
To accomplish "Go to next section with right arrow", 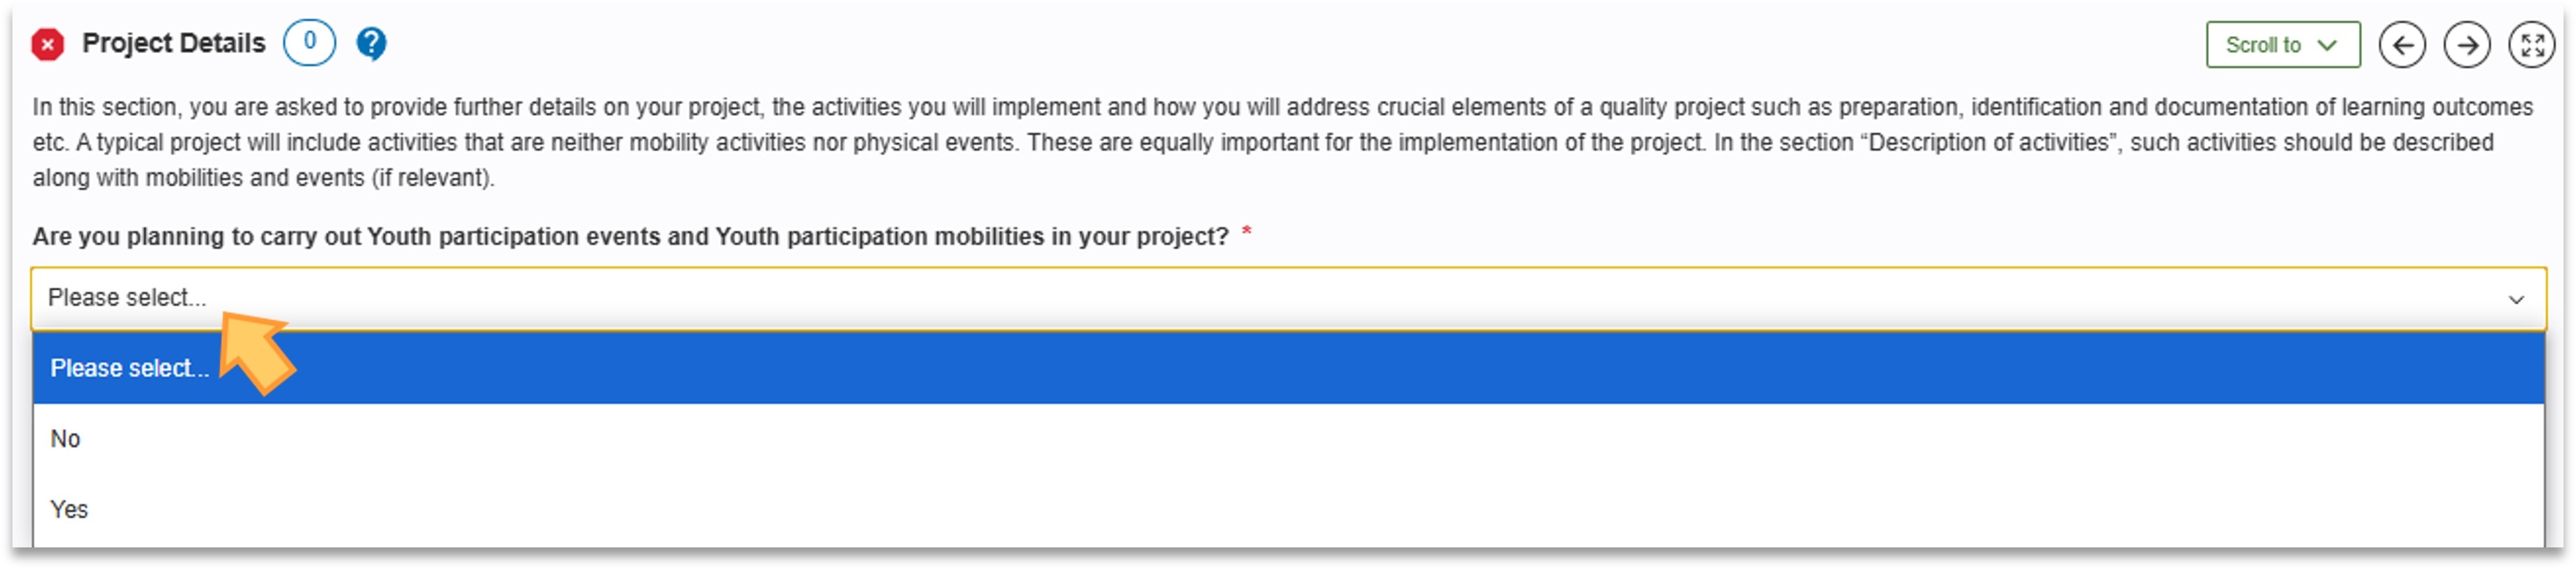I will 2466,45.
